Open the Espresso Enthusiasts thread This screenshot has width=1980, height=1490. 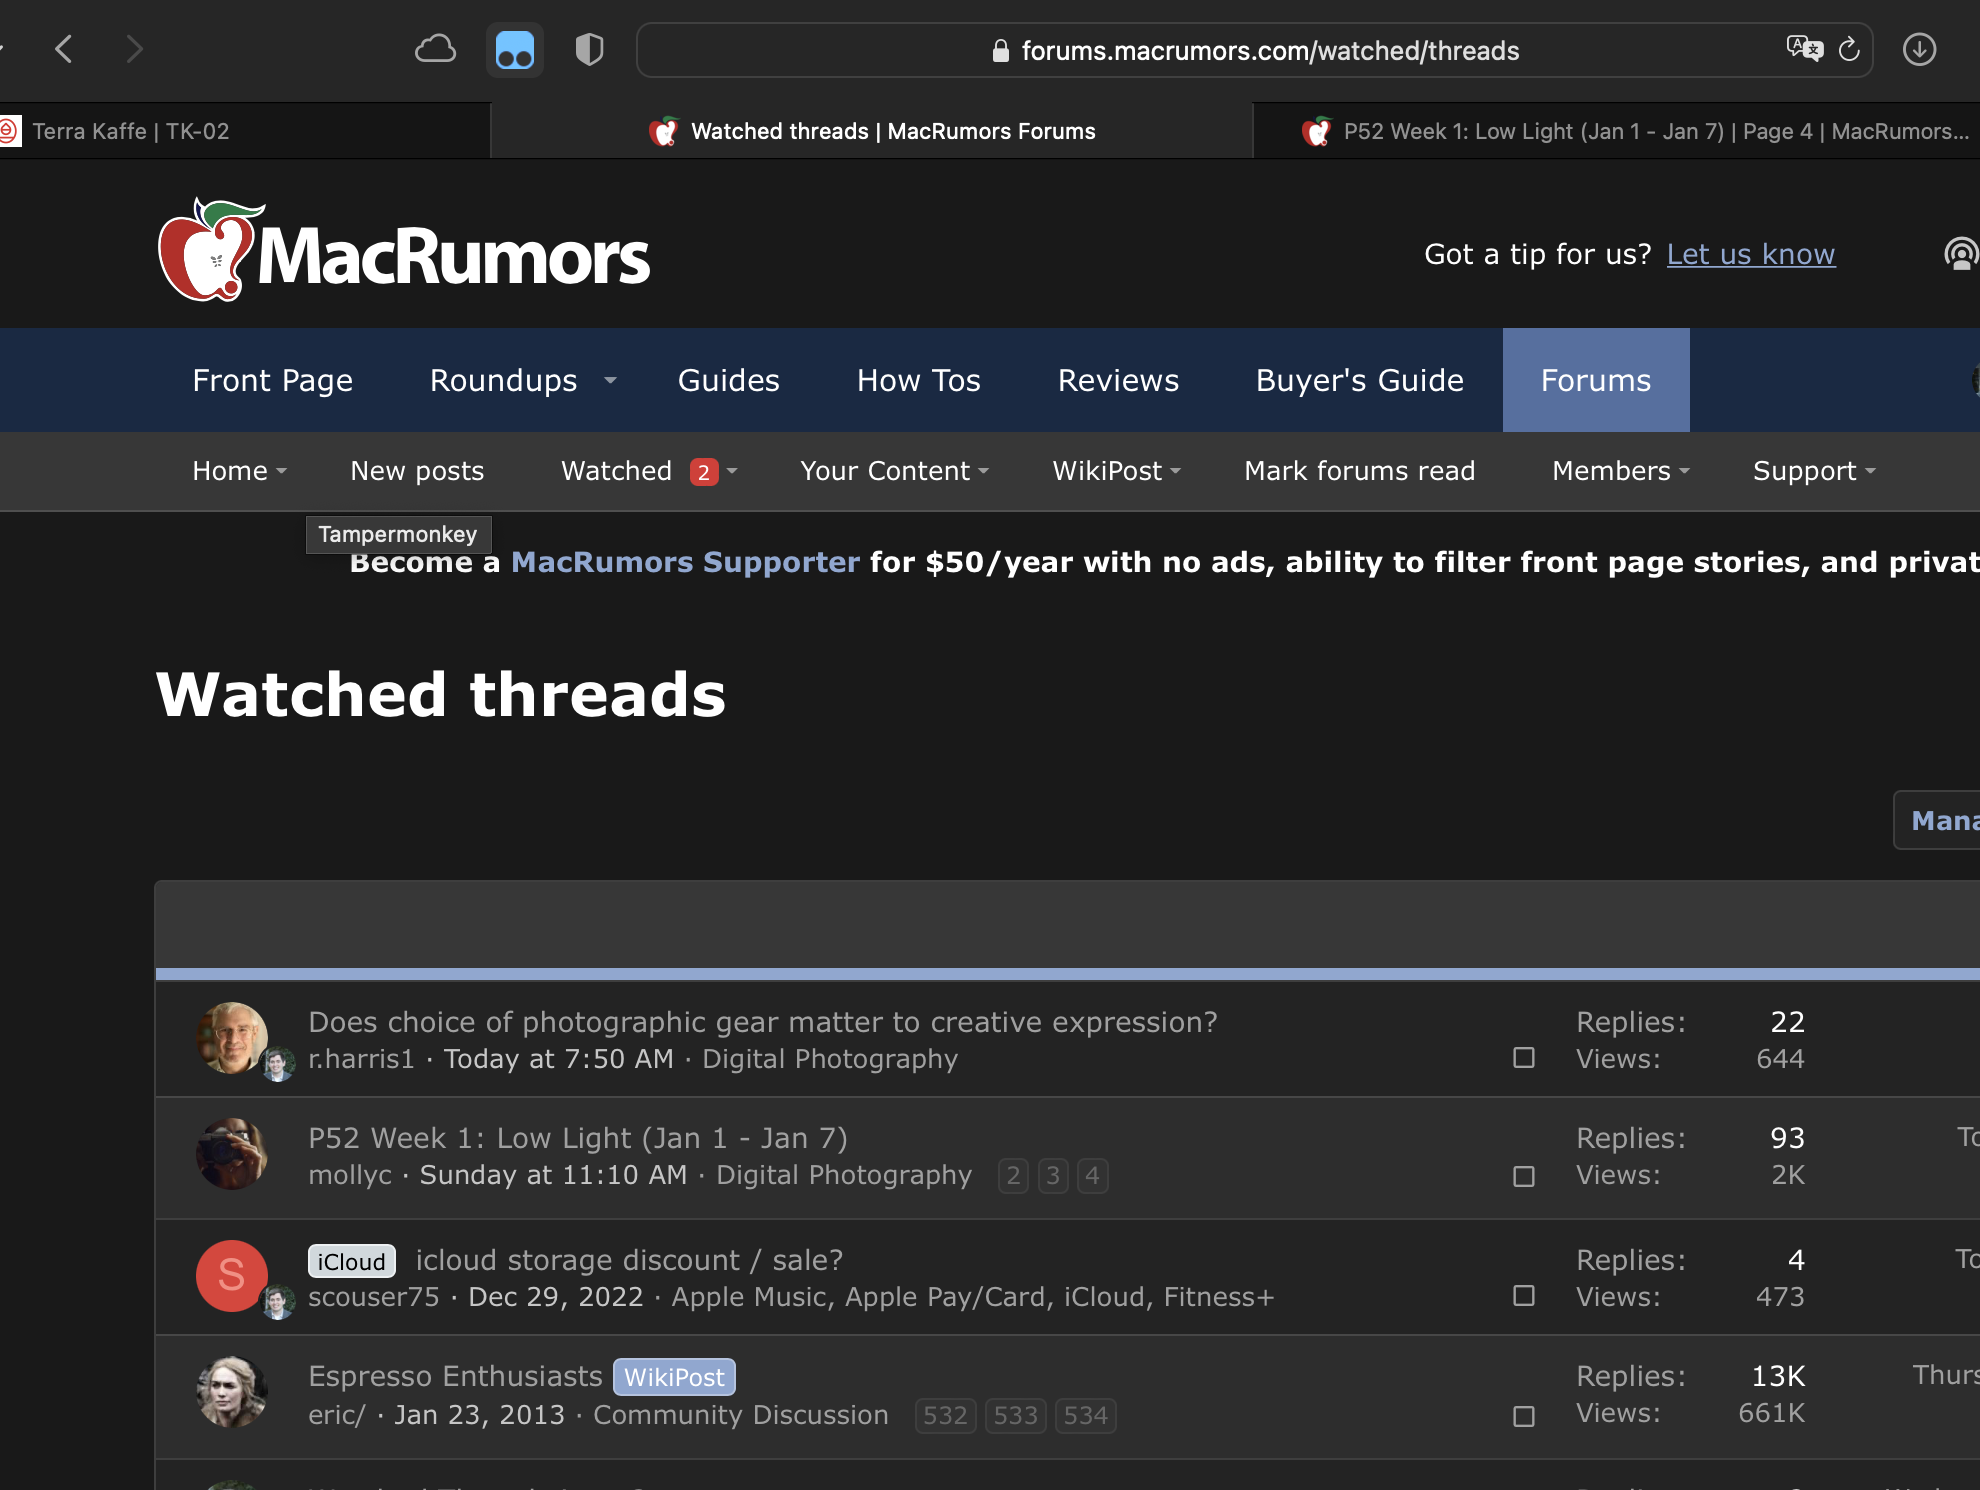pos(455,1376)
